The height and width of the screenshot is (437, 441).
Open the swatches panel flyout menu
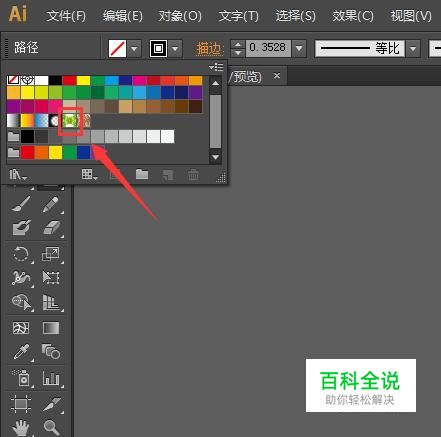click(216, 67)
